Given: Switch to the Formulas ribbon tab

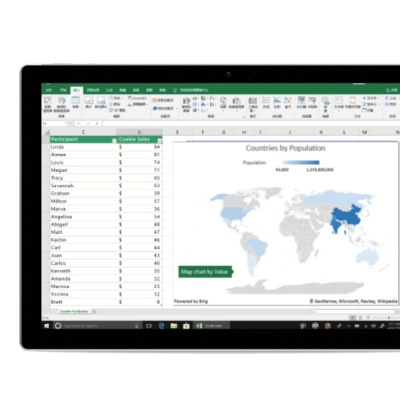Looking at the screenshot, I should coord(110,90).
